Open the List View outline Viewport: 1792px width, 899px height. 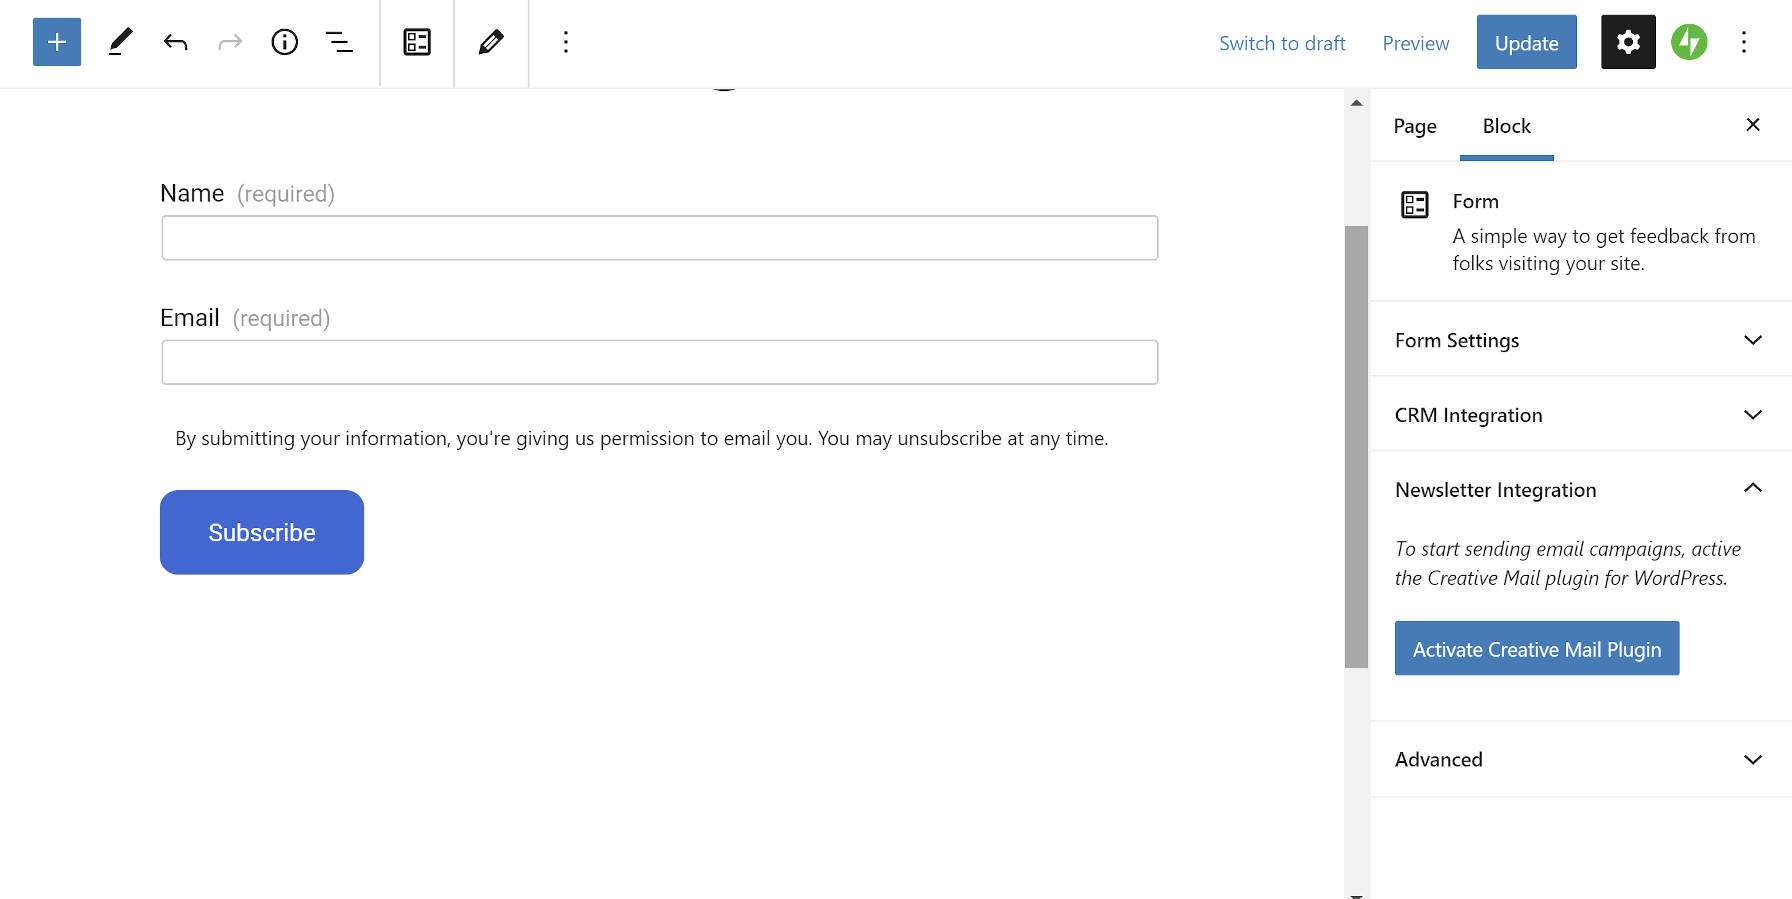click(339, 42)
